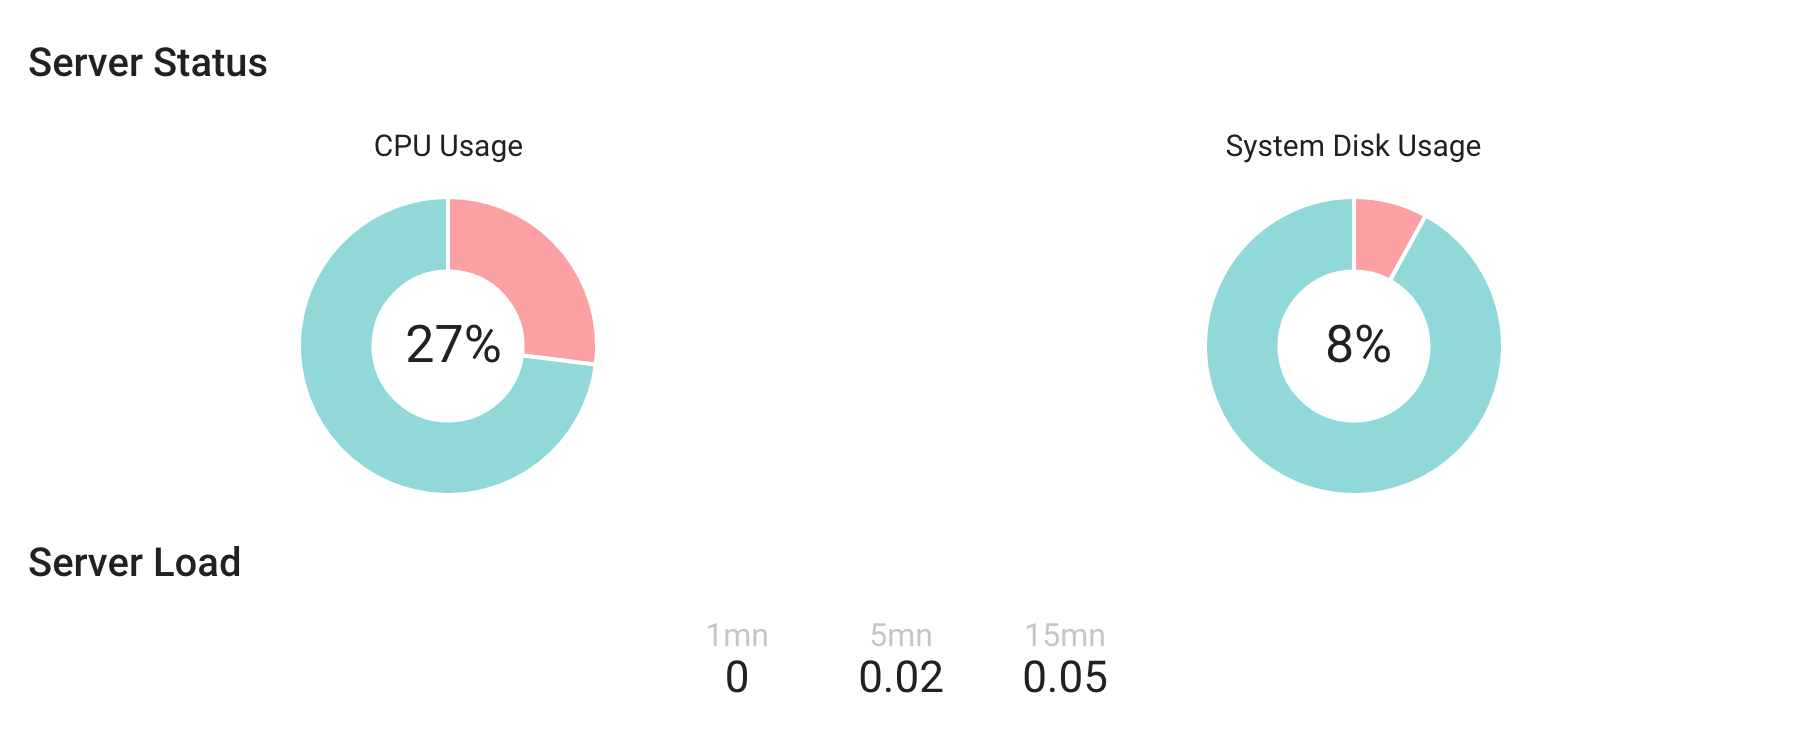Click the pink disk used donut segment
Viewport: 1804px width, 752px height.
pos(1383,235)
